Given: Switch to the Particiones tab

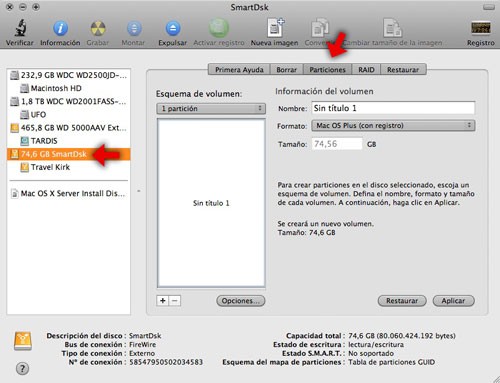Looking at the screenshot, I should [327, 70].
